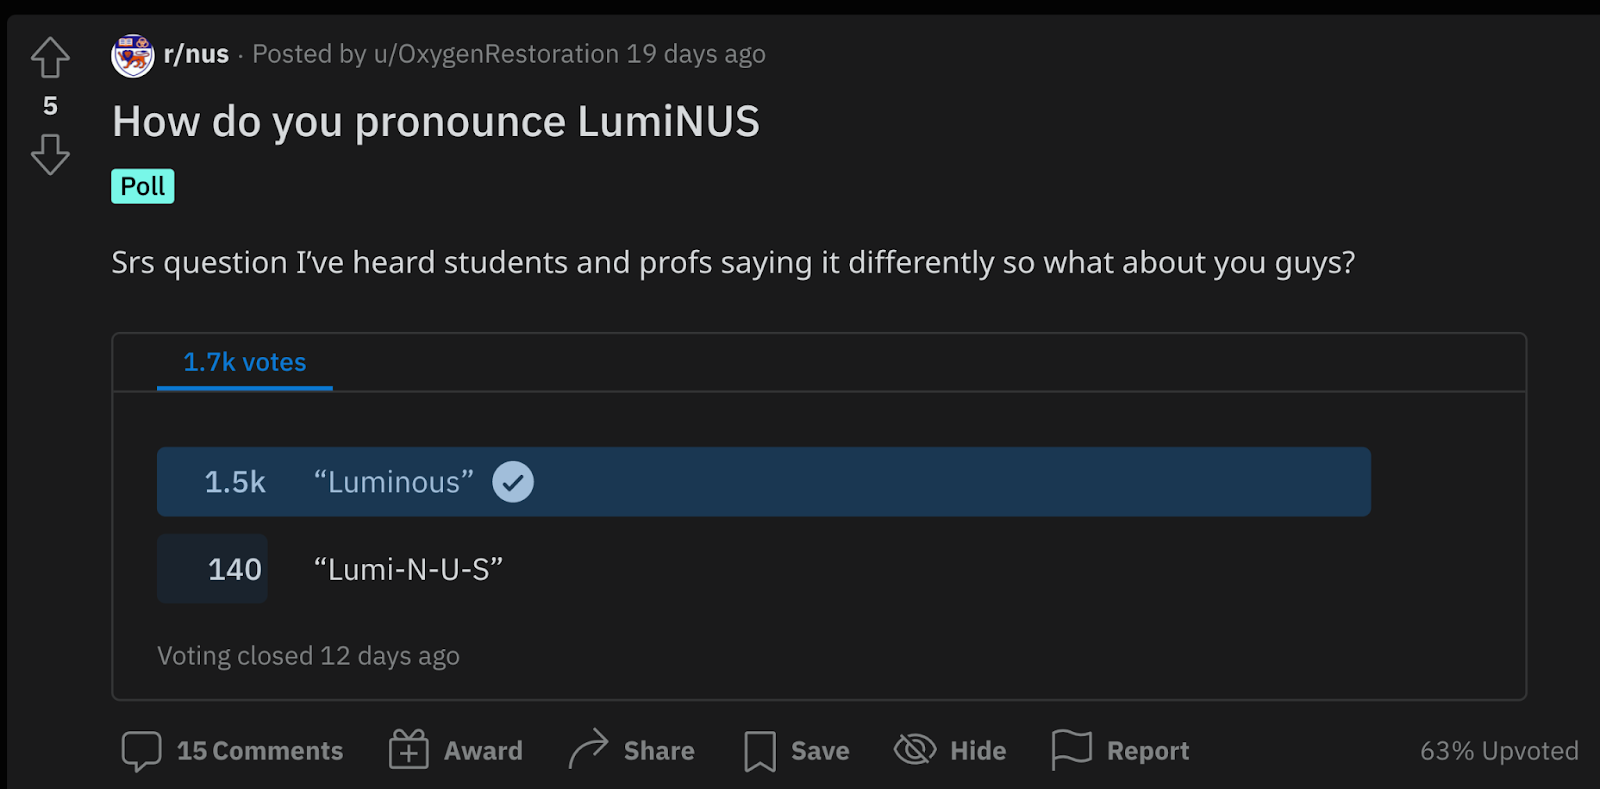Click the checkmark beside "Luminous"

(x=513, y=482)
